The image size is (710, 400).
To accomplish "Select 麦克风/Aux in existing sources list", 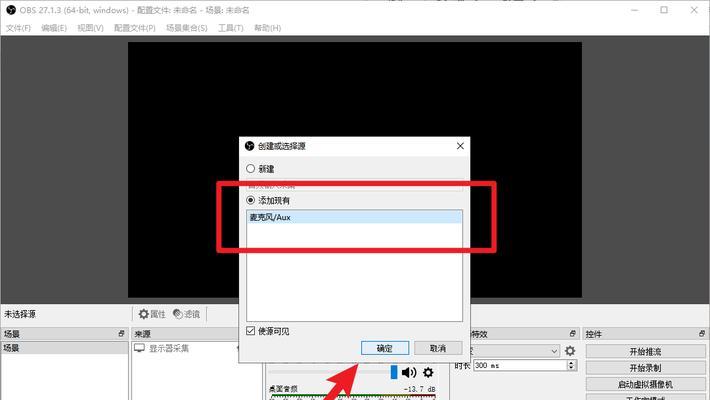I will click(355, 217).
